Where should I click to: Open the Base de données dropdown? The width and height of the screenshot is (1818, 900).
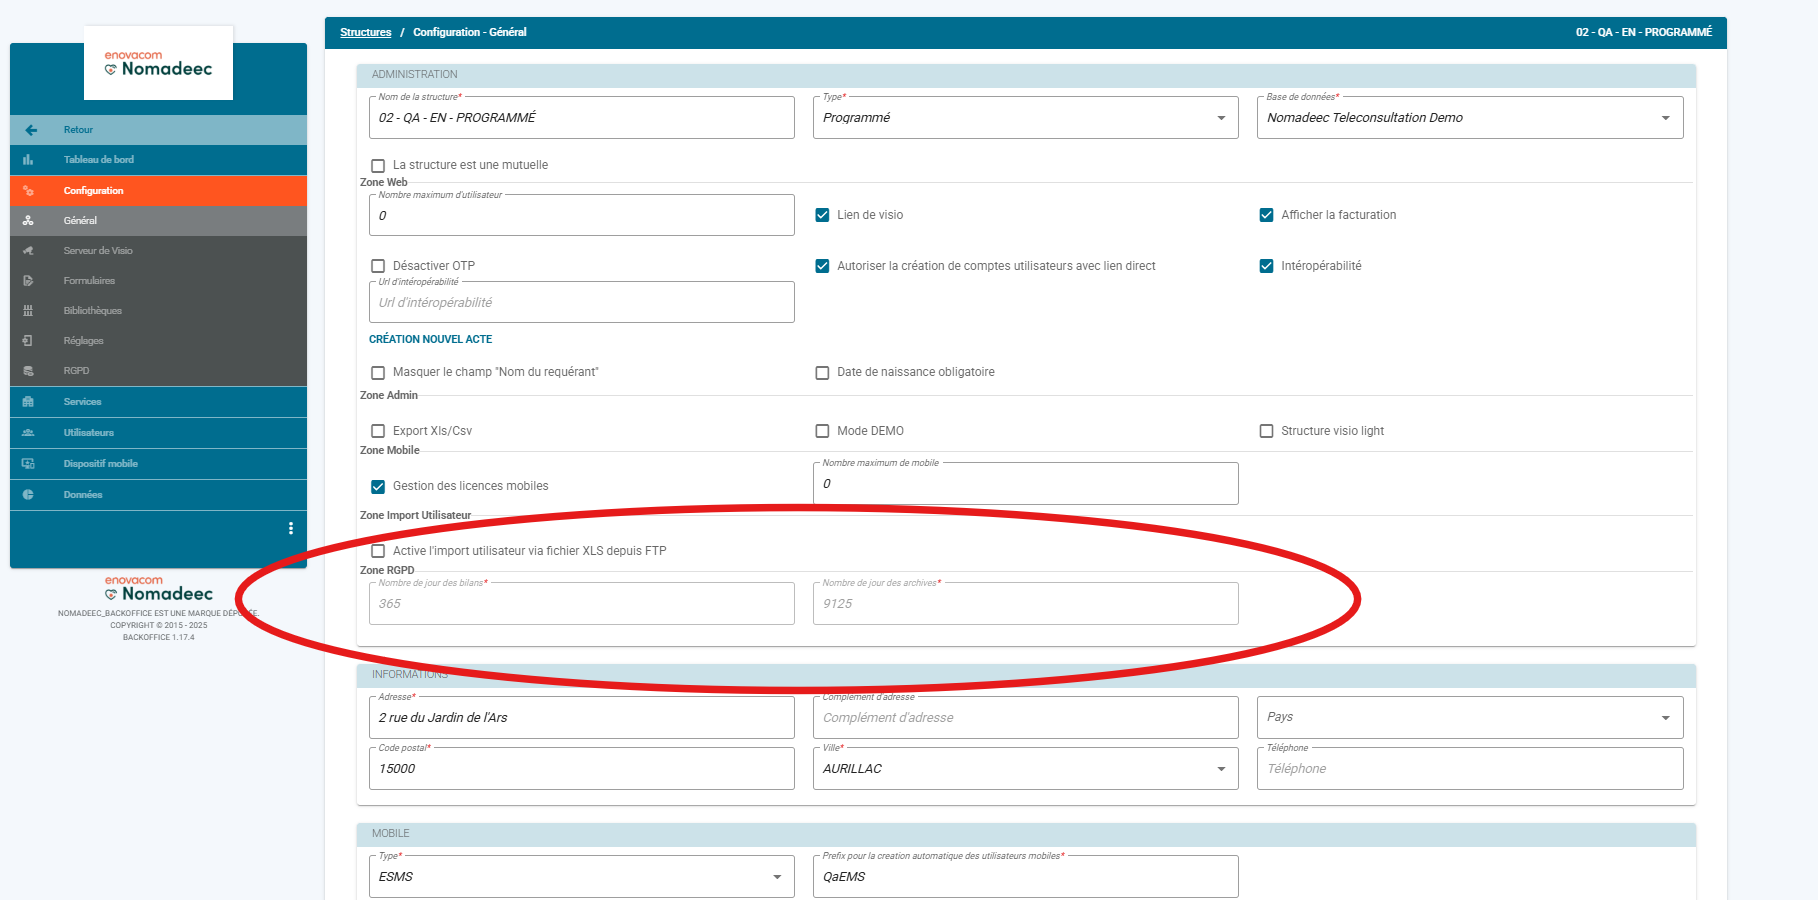click(x=1470, y=118)
